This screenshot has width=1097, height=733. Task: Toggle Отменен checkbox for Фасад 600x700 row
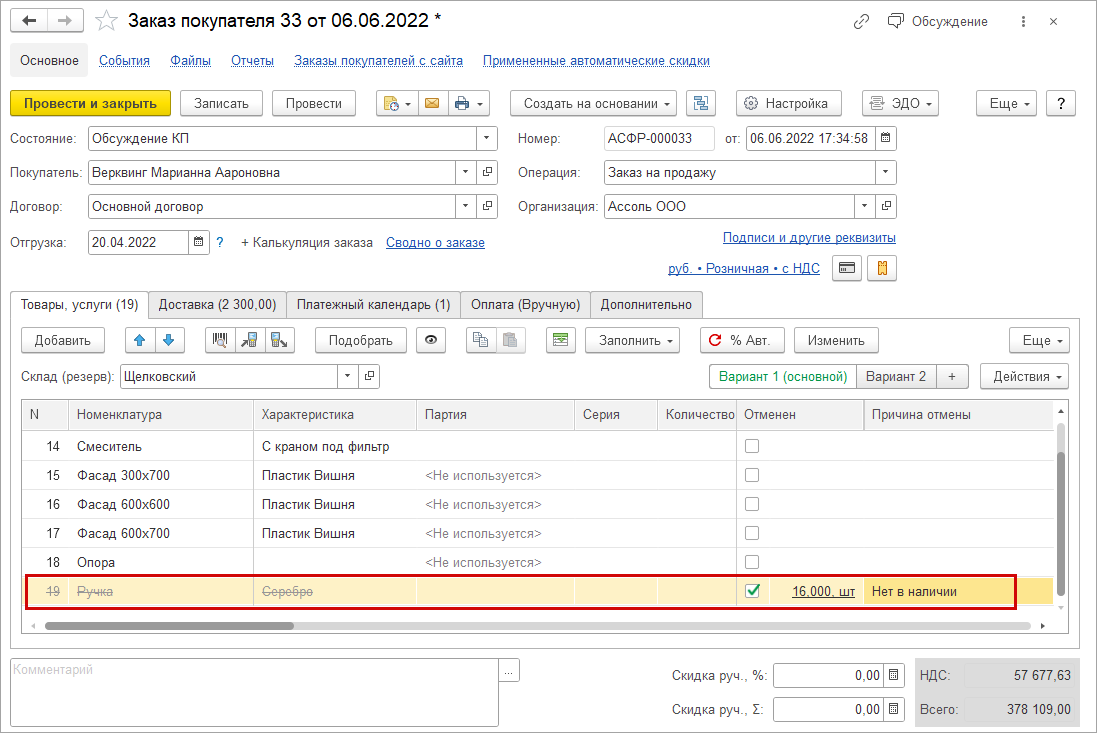pyautogui.click(x=752, y=533)
